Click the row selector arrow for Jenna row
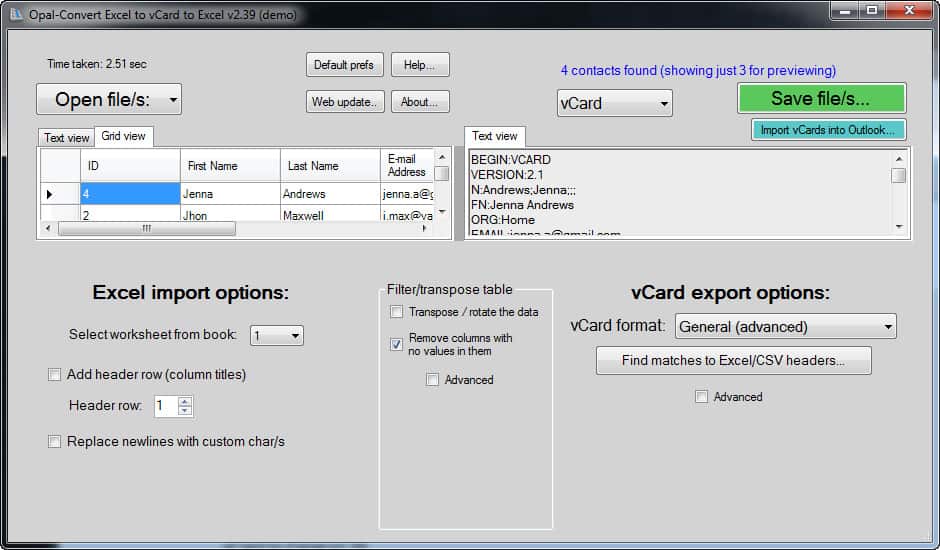Viewport: 940px width, 550px height. 50,194
